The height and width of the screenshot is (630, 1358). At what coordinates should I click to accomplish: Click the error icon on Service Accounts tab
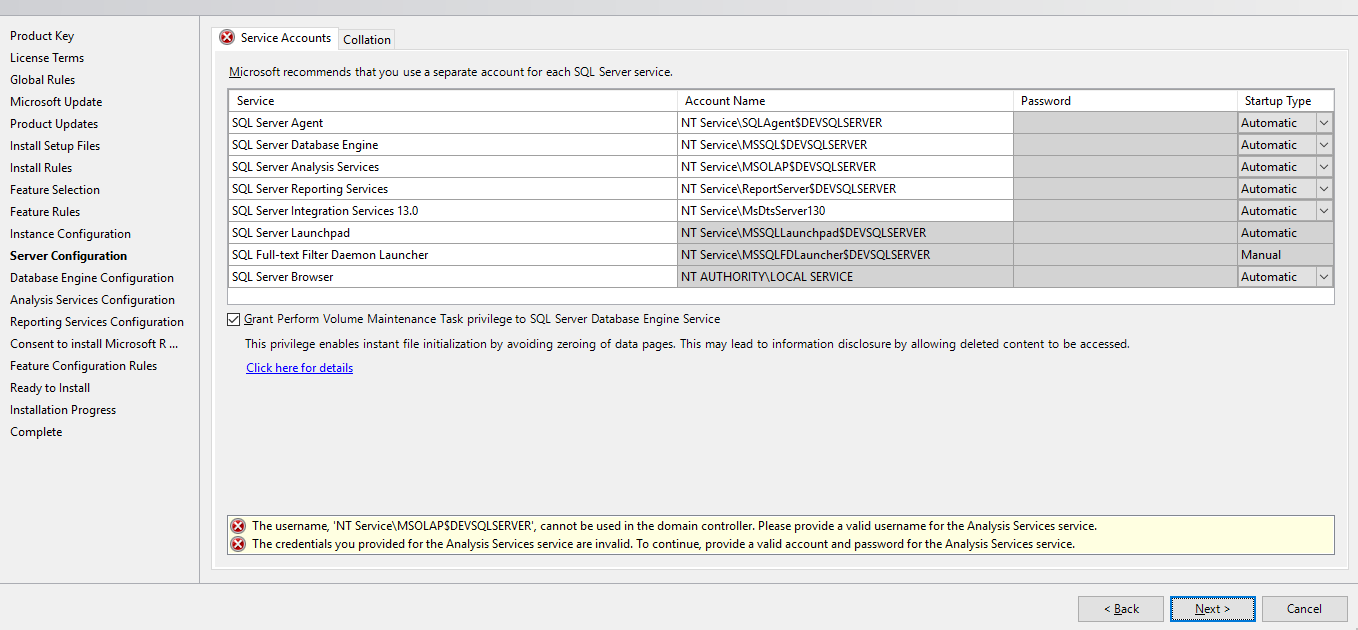(228, 38)
